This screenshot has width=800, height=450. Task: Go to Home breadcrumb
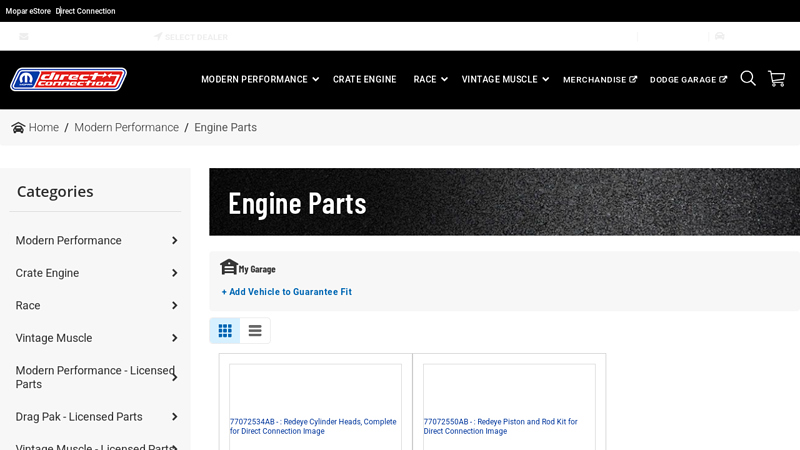point(43,128)
